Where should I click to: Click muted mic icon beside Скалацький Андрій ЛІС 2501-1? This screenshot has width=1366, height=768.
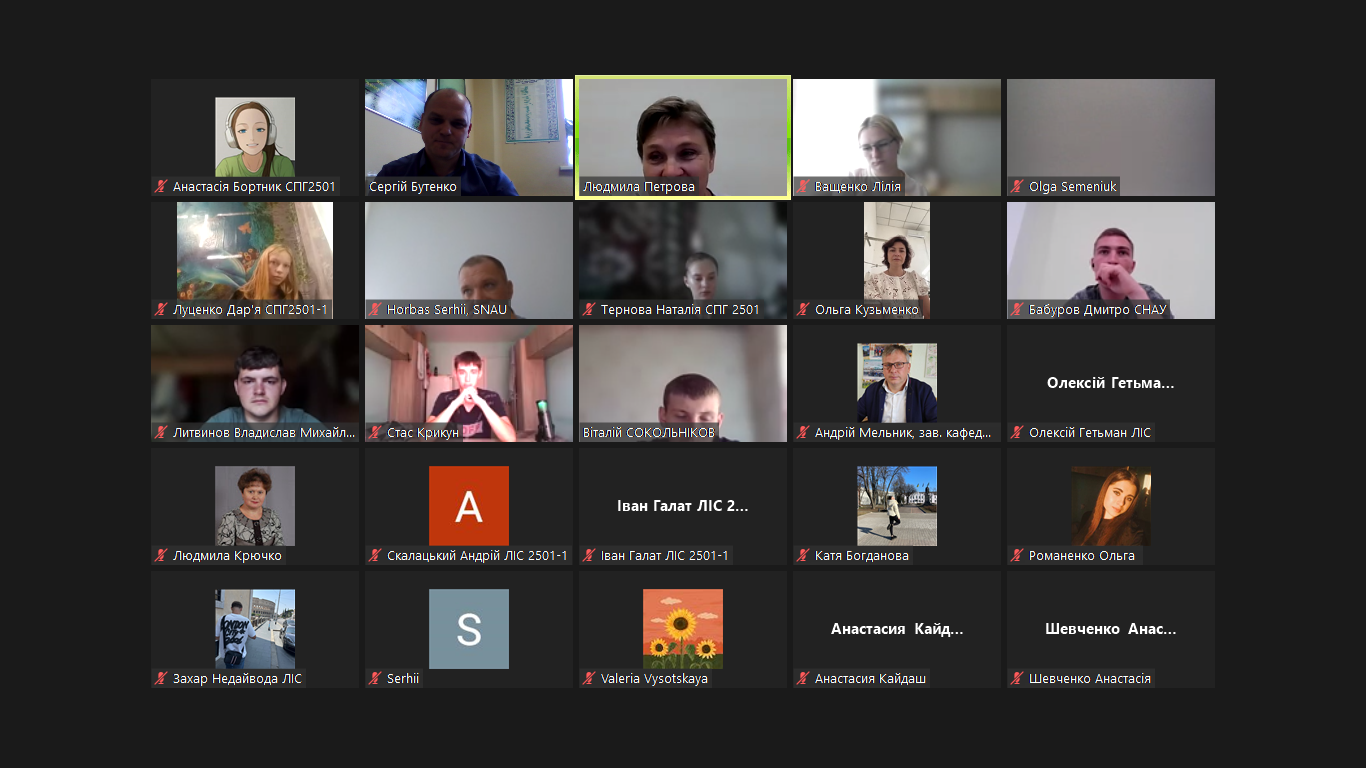374,556
